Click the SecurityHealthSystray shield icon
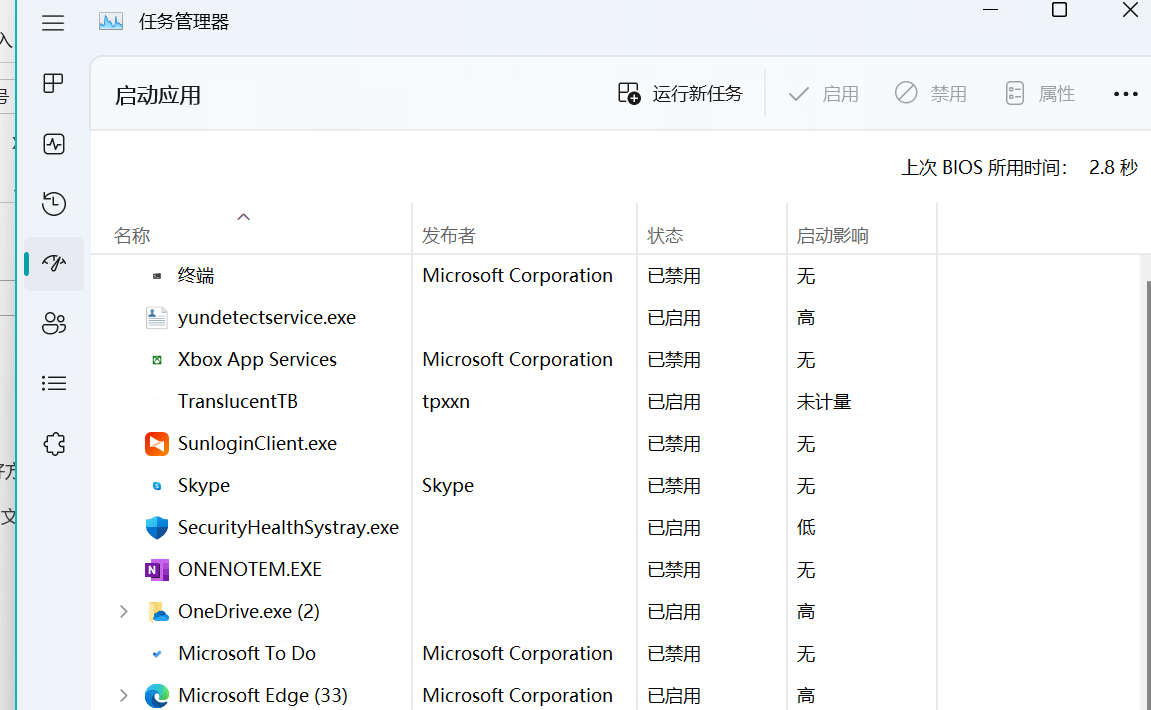 tap(156, 527)
